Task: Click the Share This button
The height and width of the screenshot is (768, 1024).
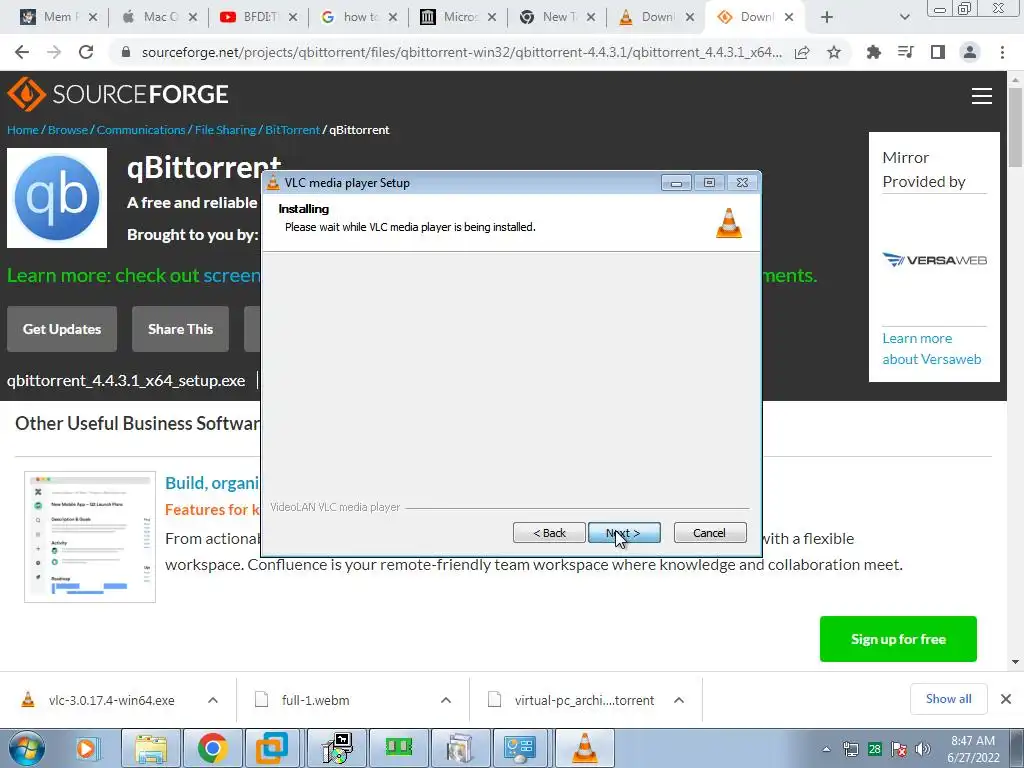Action: [180, 329]
